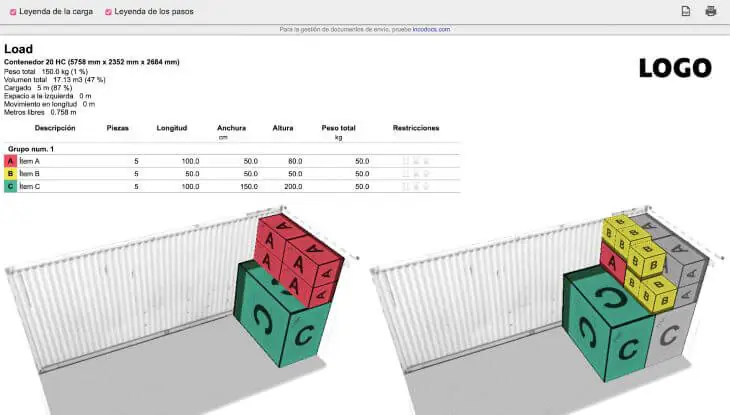This screenshot has height=415, width=730.
Task: Click the Peso total column header
Action: point(338,128)
